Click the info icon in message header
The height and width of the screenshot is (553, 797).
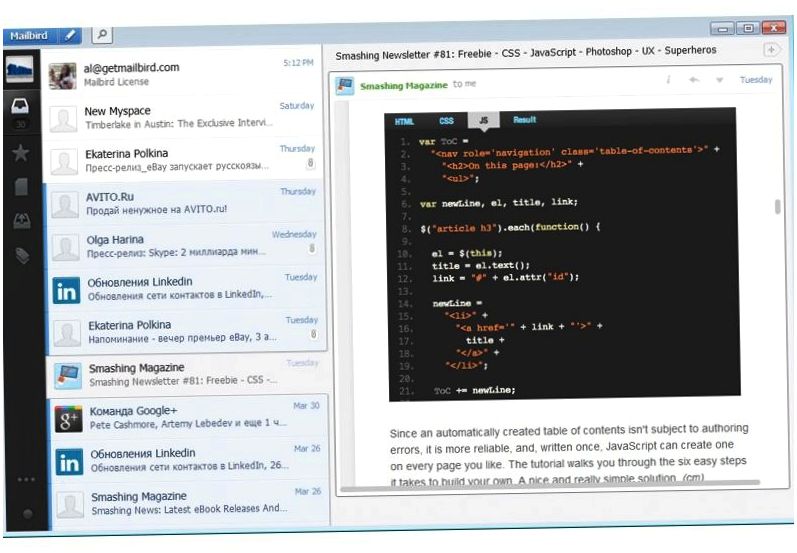[x=668, y=80]
